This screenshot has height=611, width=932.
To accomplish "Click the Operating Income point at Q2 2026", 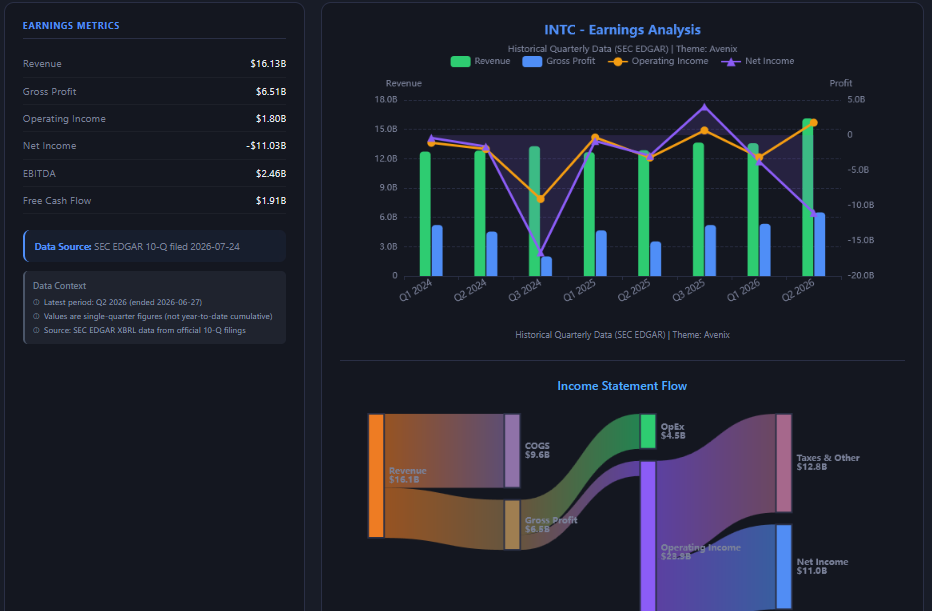I will tap(814, 123).
